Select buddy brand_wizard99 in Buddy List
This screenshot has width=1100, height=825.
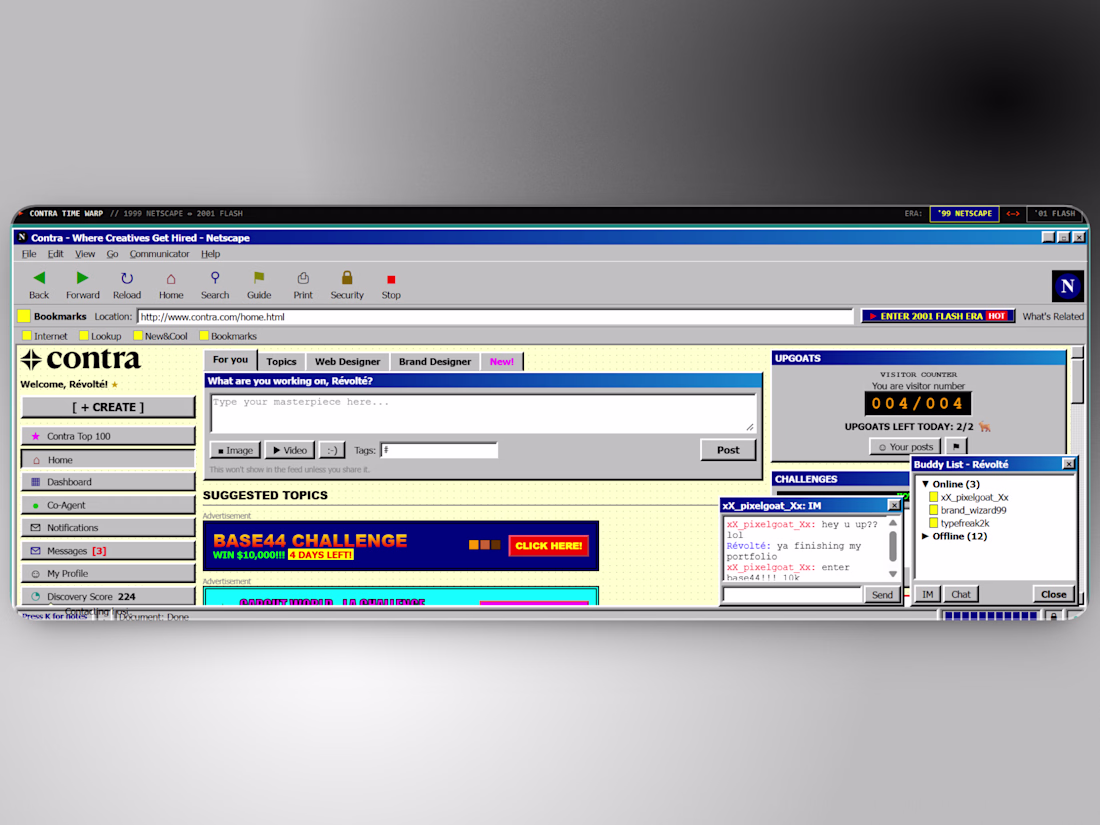(973, 510)
